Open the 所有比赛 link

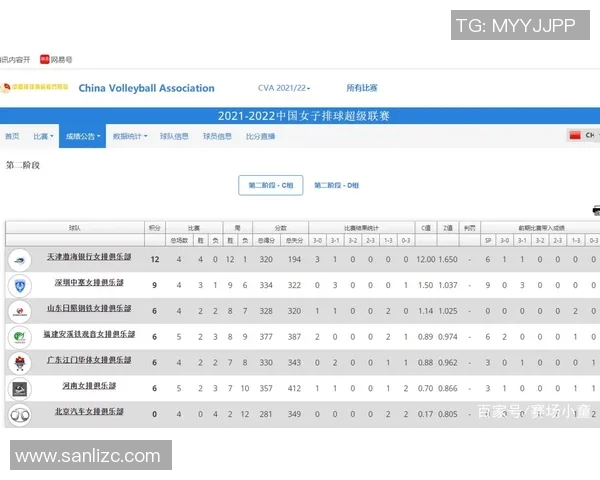pos(362,88)
